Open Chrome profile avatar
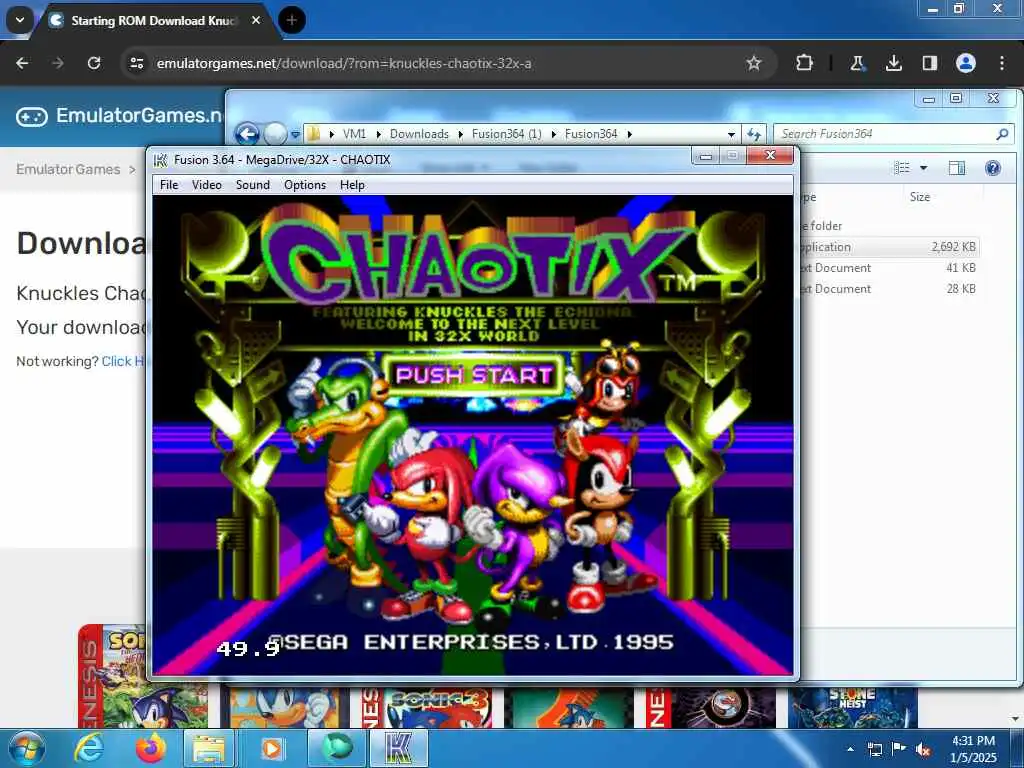The height and width of the screenshot is (768, 1024). (x=965, y=63)
